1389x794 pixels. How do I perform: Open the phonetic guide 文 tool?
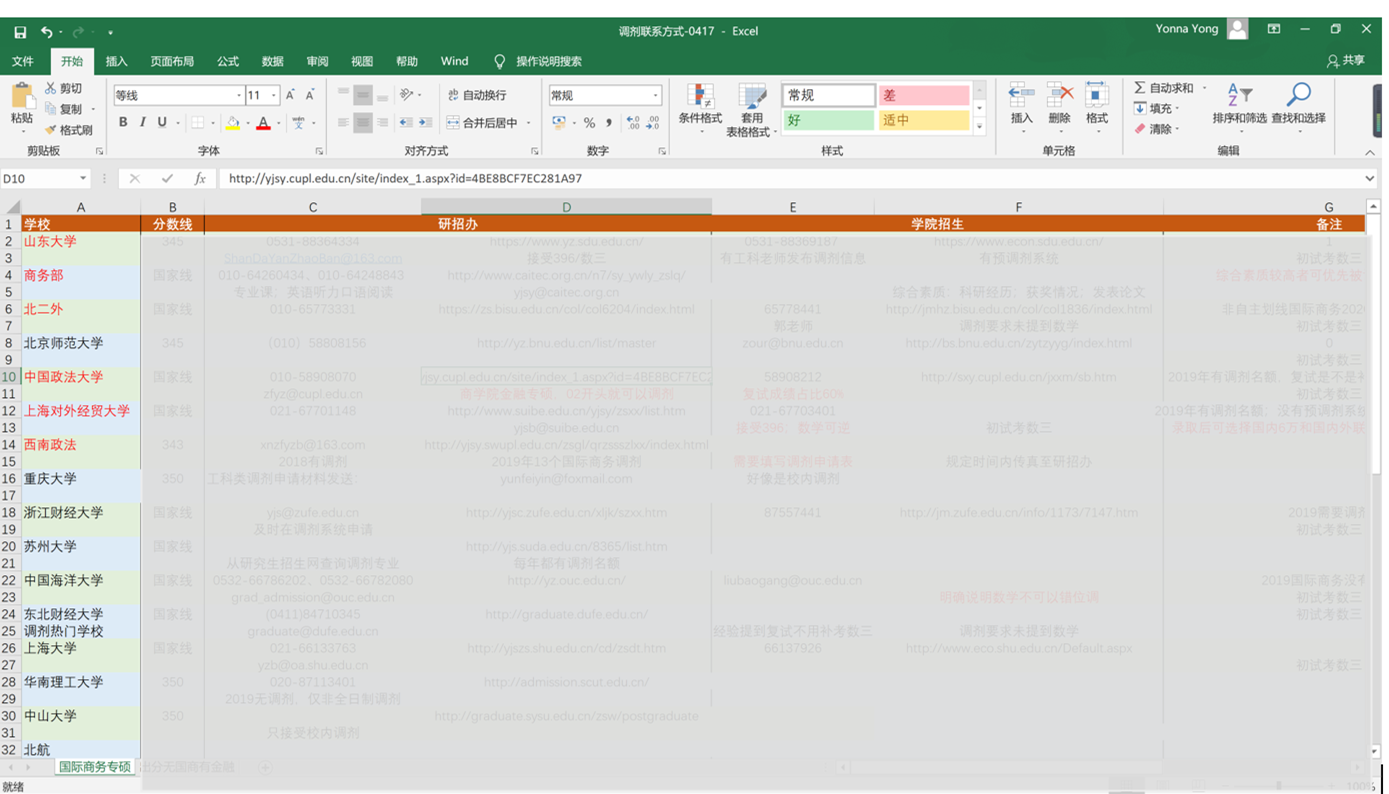(x=298, y=123)
